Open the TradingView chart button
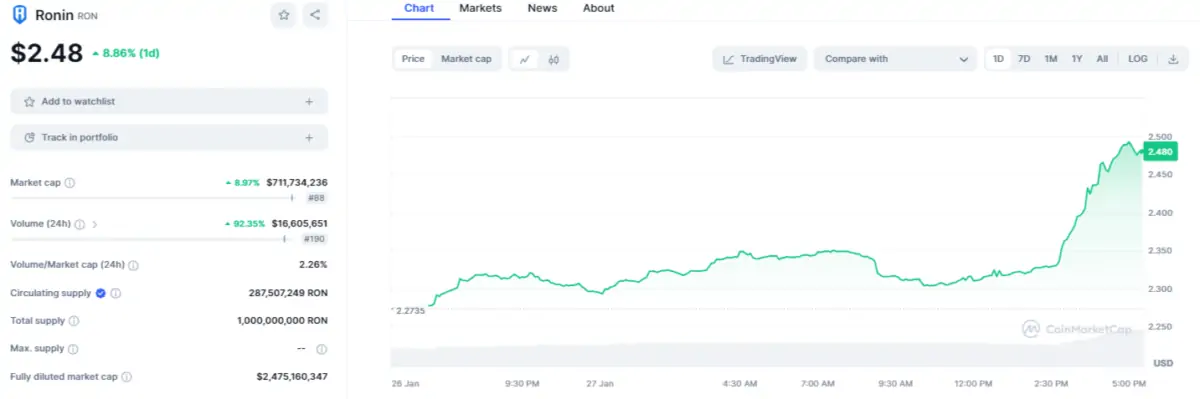The width and height of the screenshot is (1200, 399). (759, 59)
